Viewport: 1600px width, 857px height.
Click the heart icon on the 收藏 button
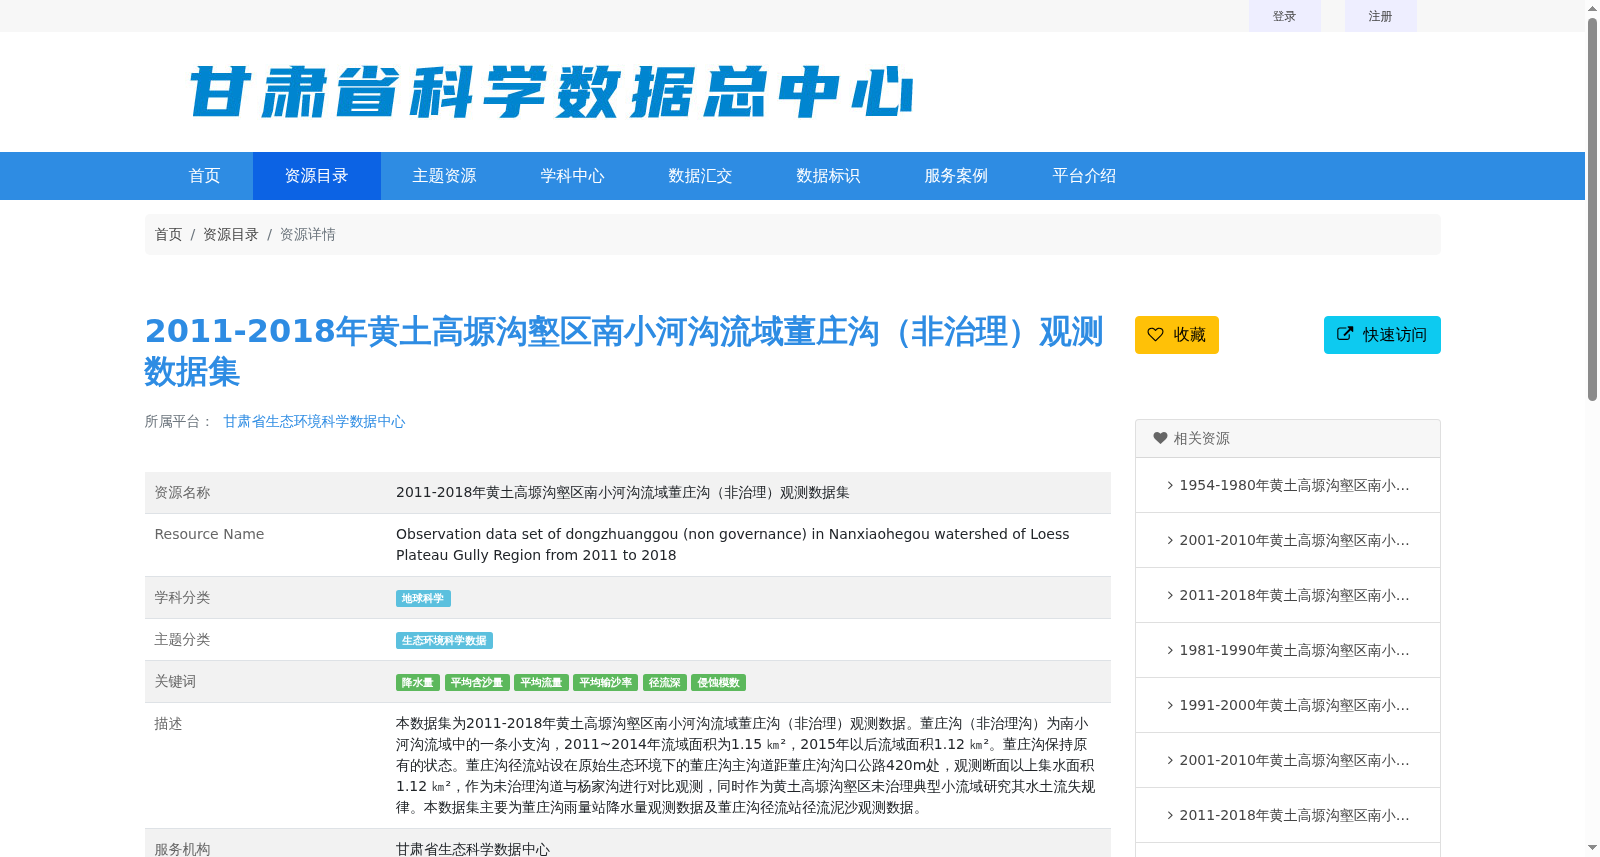pos(1155,334)
